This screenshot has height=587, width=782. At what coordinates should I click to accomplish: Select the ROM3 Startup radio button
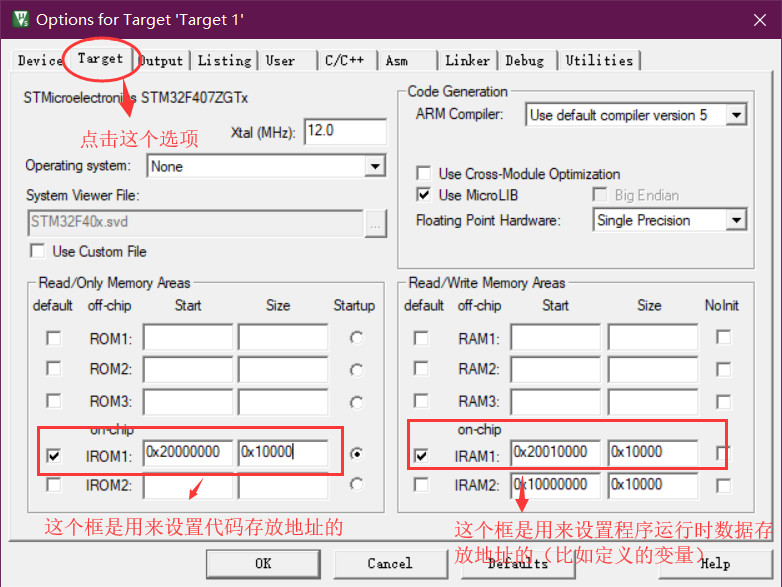pyautogui.click(x=356, y=402)
